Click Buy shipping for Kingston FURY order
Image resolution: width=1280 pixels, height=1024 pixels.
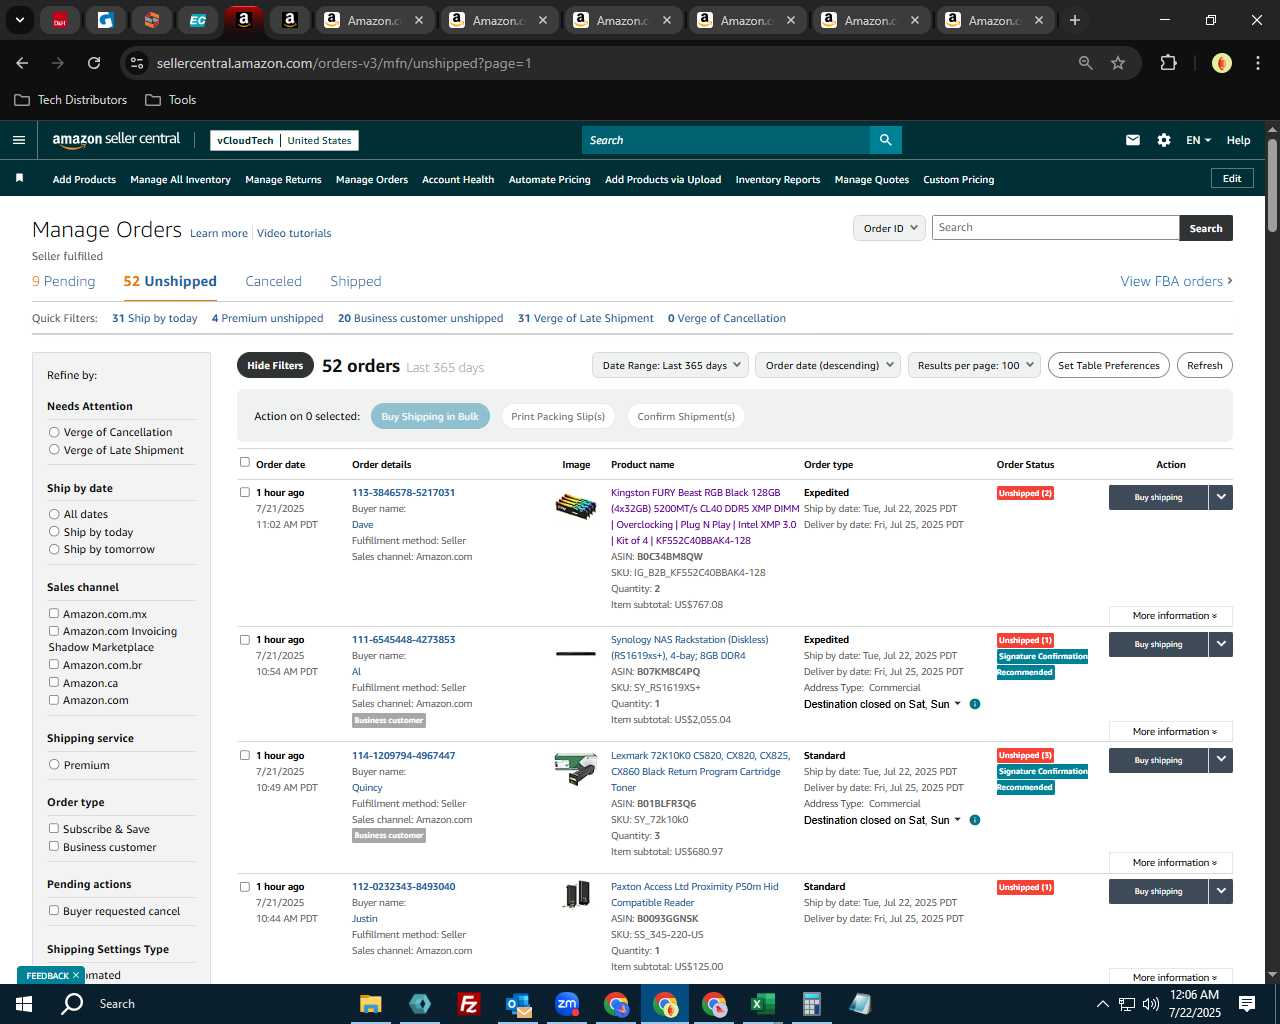click(1158, 497)
